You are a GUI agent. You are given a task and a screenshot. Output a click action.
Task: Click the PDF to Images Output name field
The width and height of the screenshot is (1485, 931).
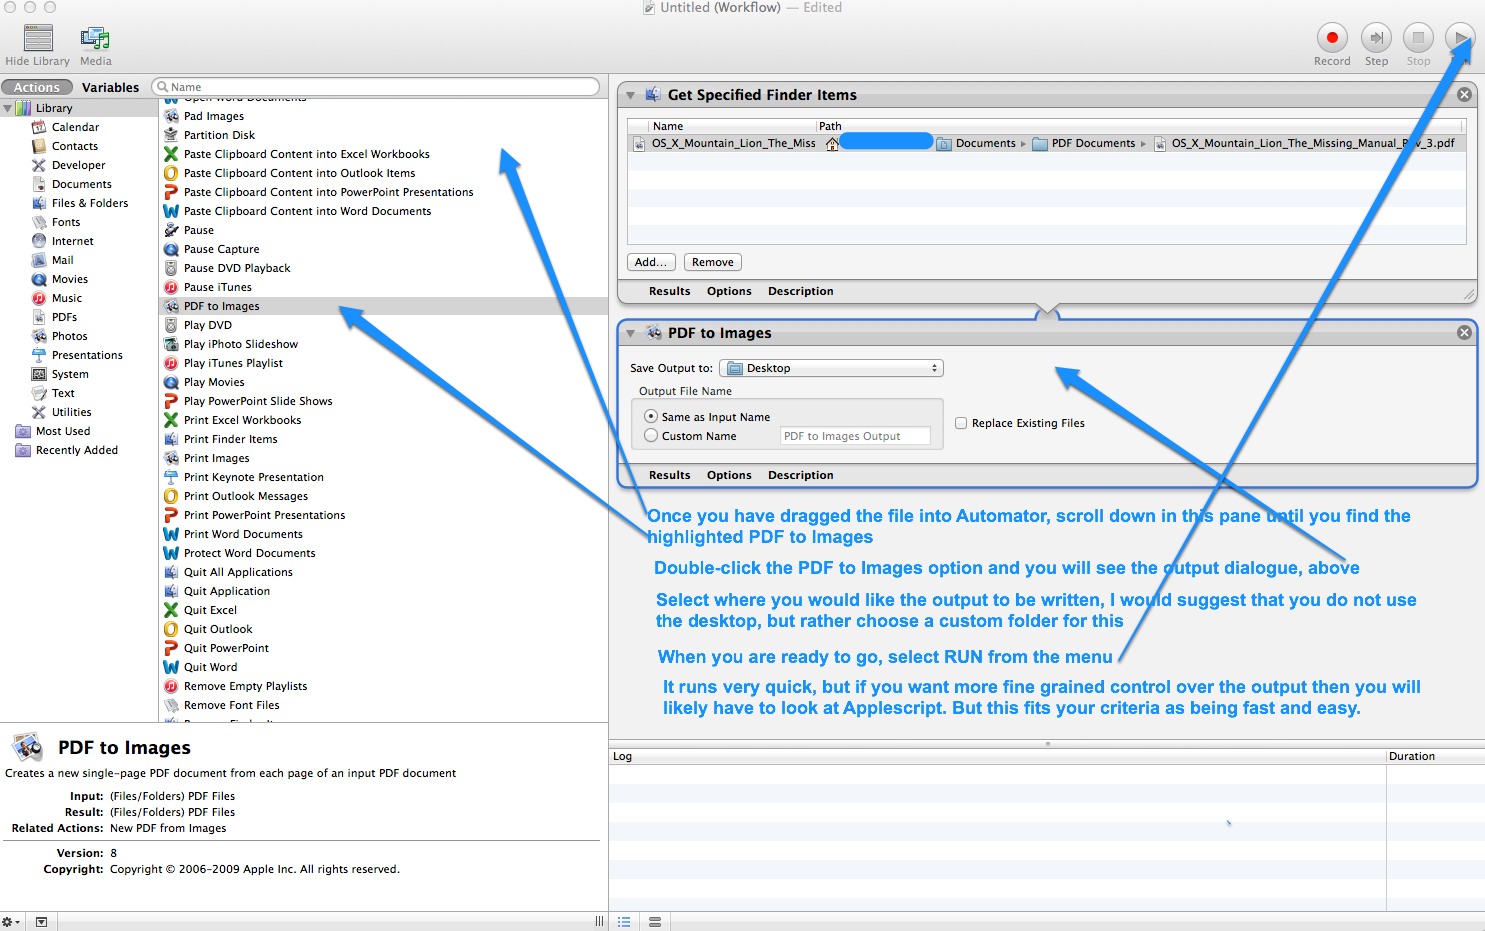click(855, 436)
